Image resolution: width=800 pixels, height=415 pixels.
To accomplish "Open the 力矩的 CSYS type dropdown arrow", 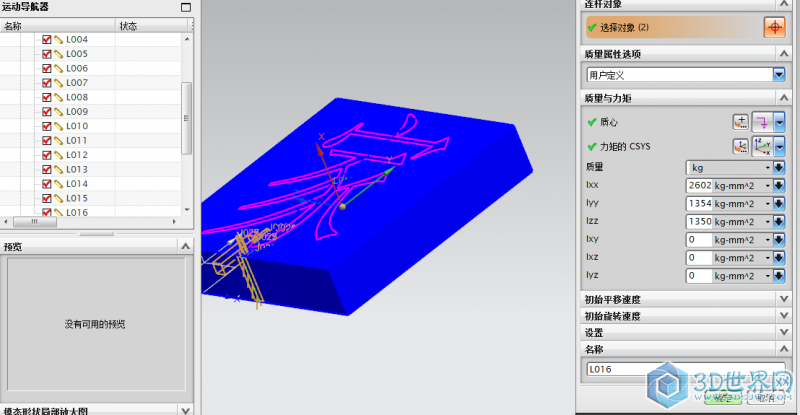I will point(779,147).
